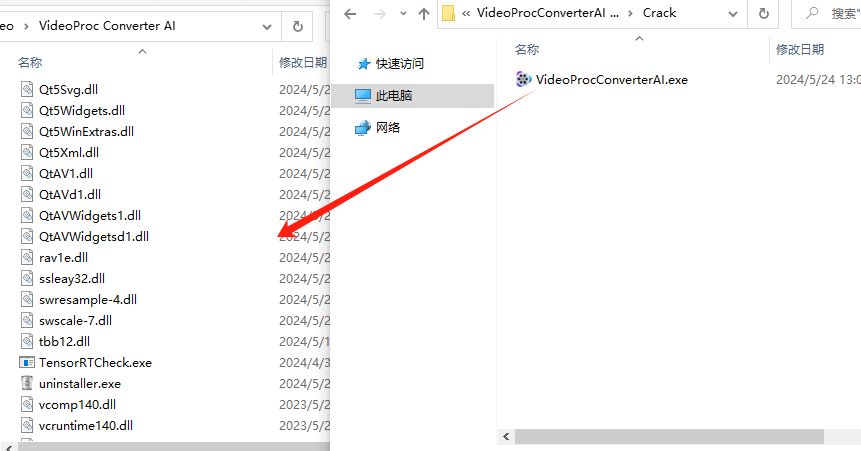Select the rav1e.dll file icon
The height and width of the screenshot is (451, 861).
tap(27, 257)
